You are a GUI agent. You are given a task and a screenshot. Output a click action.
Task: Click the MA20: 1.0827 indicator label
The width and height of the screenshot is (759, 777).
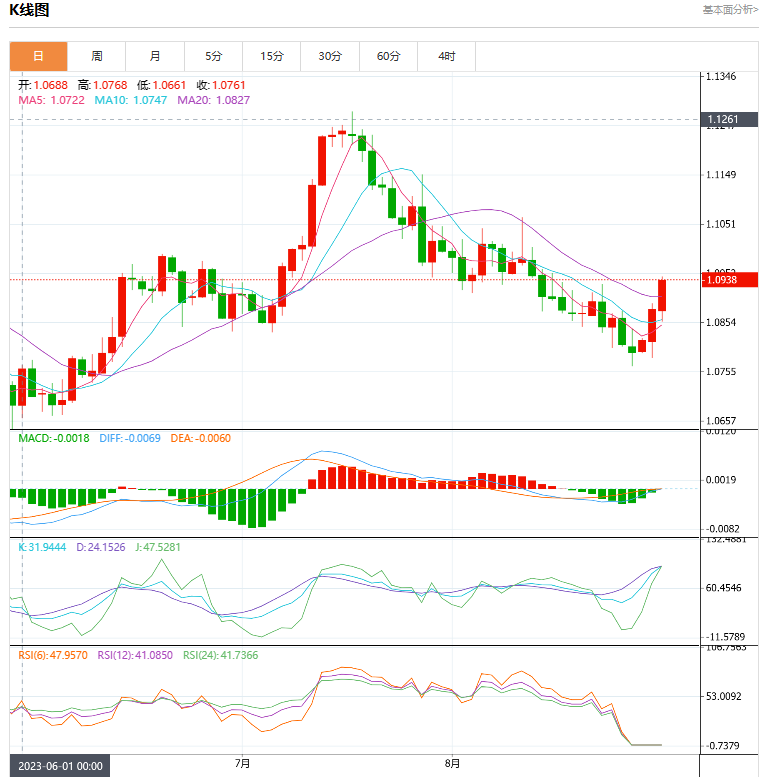pos(214,100)
